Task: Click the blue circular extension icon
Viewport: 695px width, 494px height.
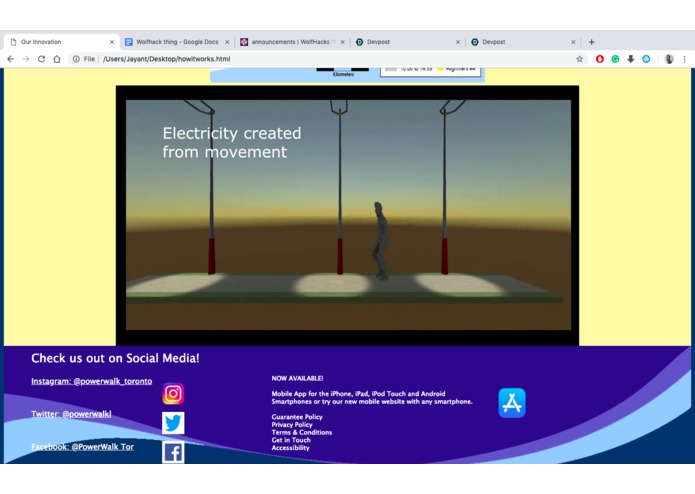Action: (646, 59)
